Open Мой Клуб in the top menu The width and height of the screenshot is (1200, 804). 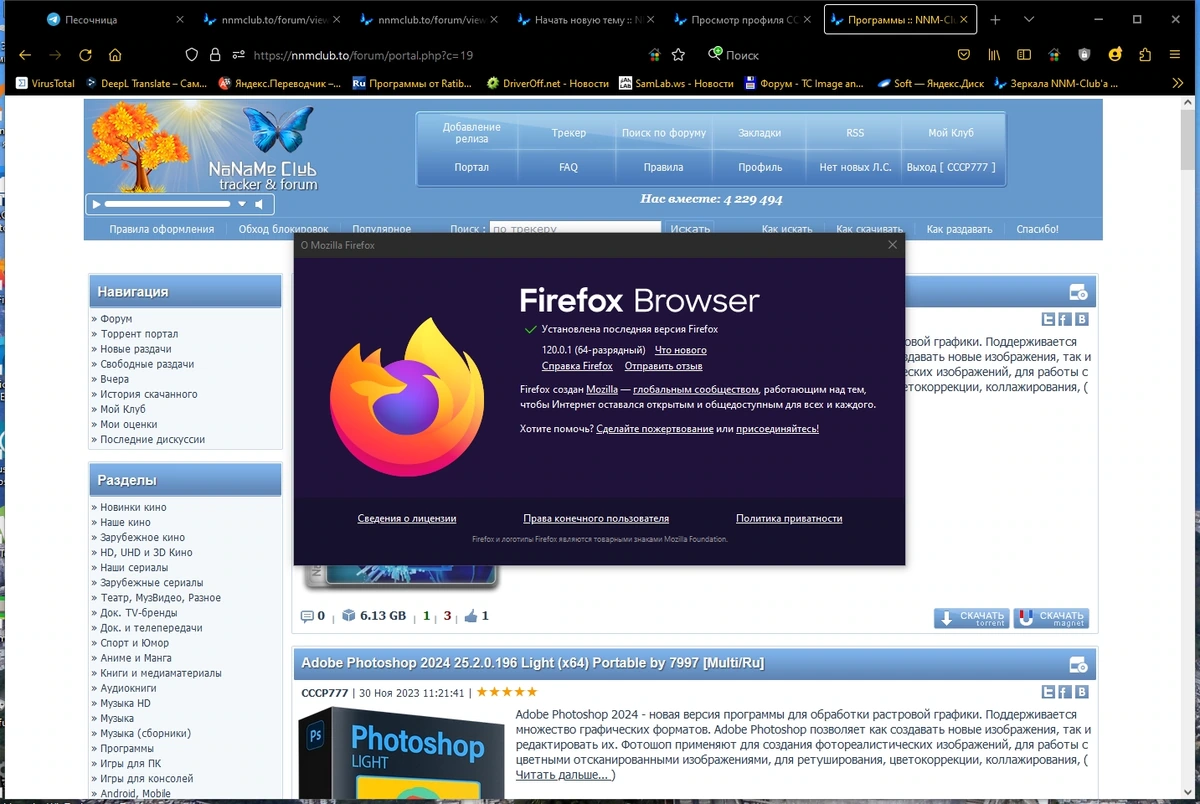coord(950,132)
